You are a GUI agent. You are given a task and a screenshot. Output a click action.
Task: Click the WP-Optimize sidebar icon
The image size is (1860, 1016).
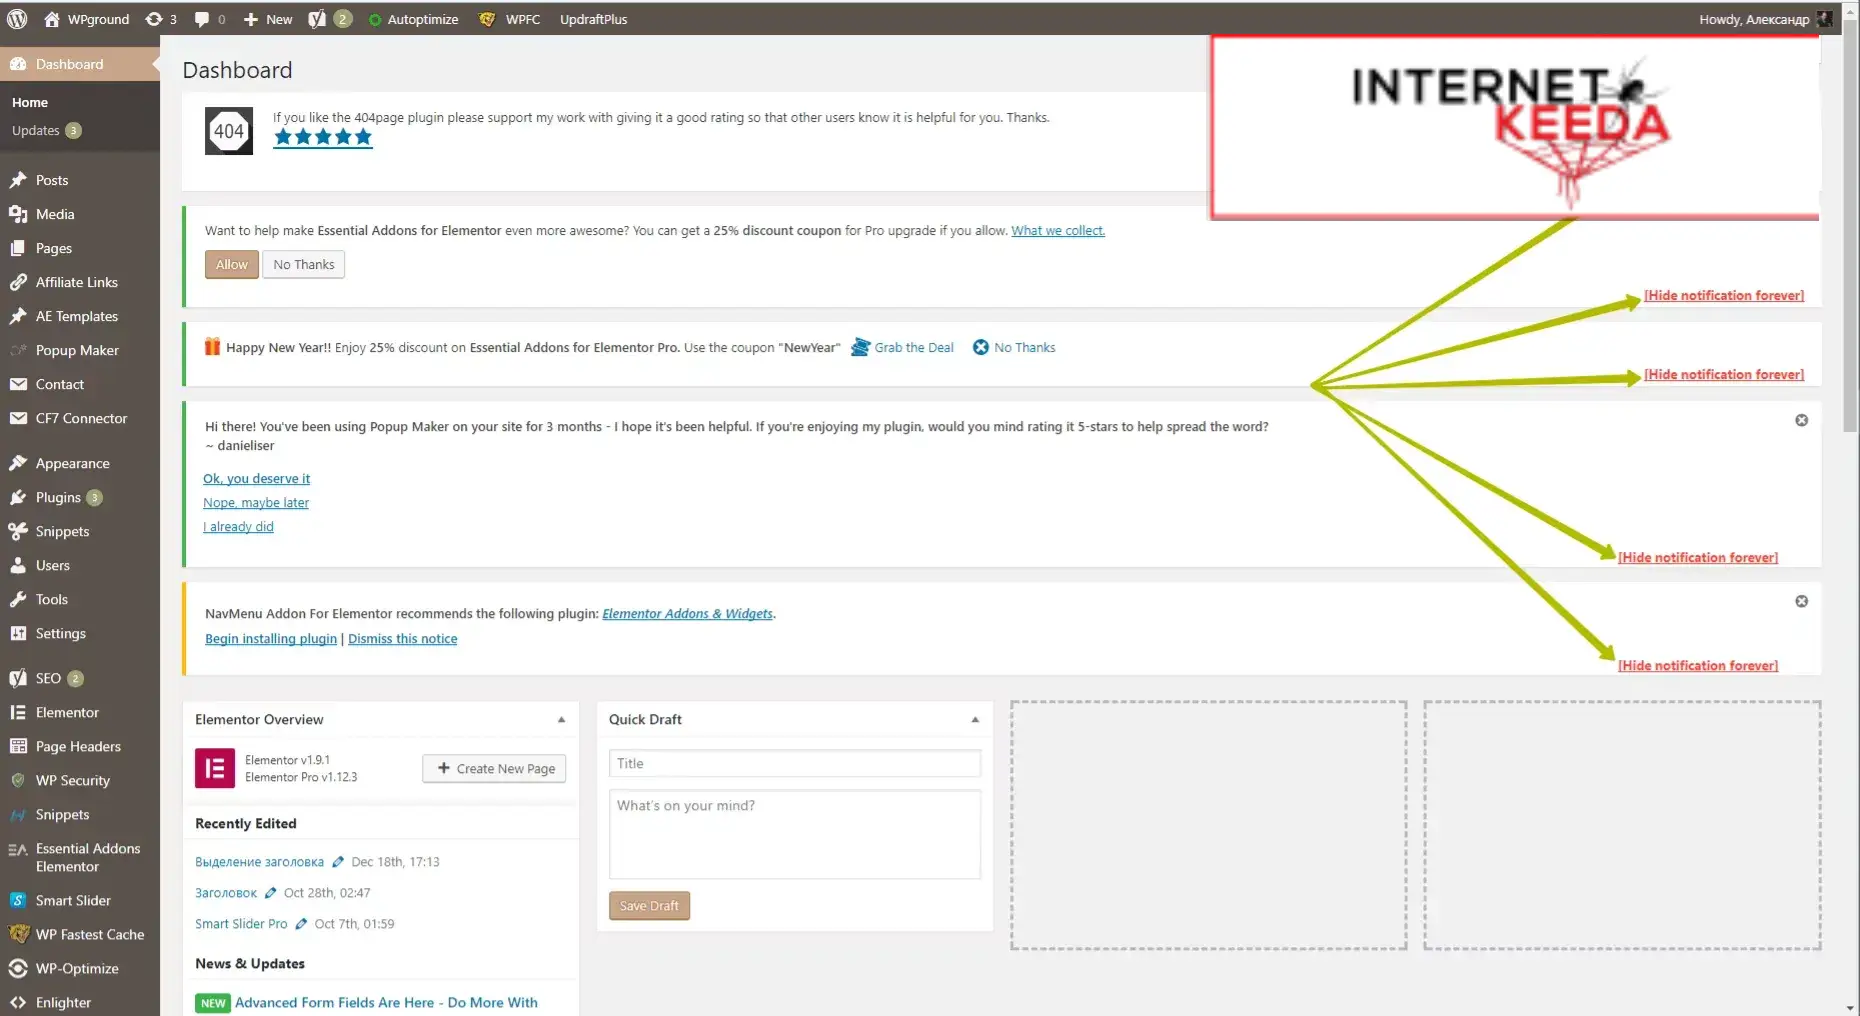(x=18, y=968)
